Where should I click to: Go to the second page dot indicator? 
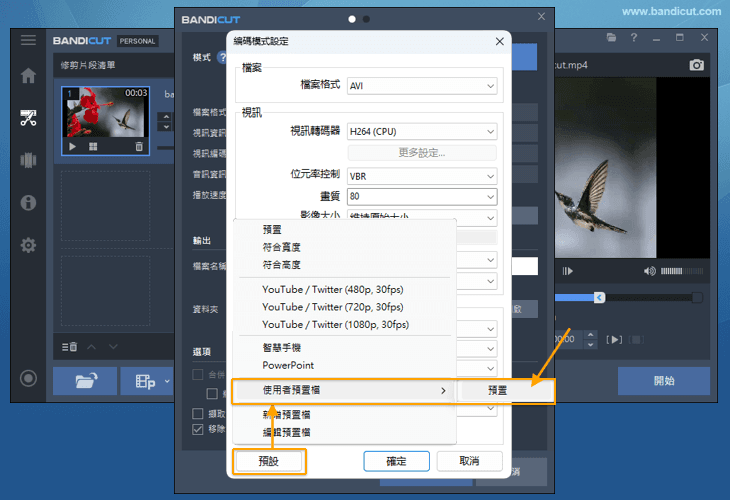click(x=366, y=19)
